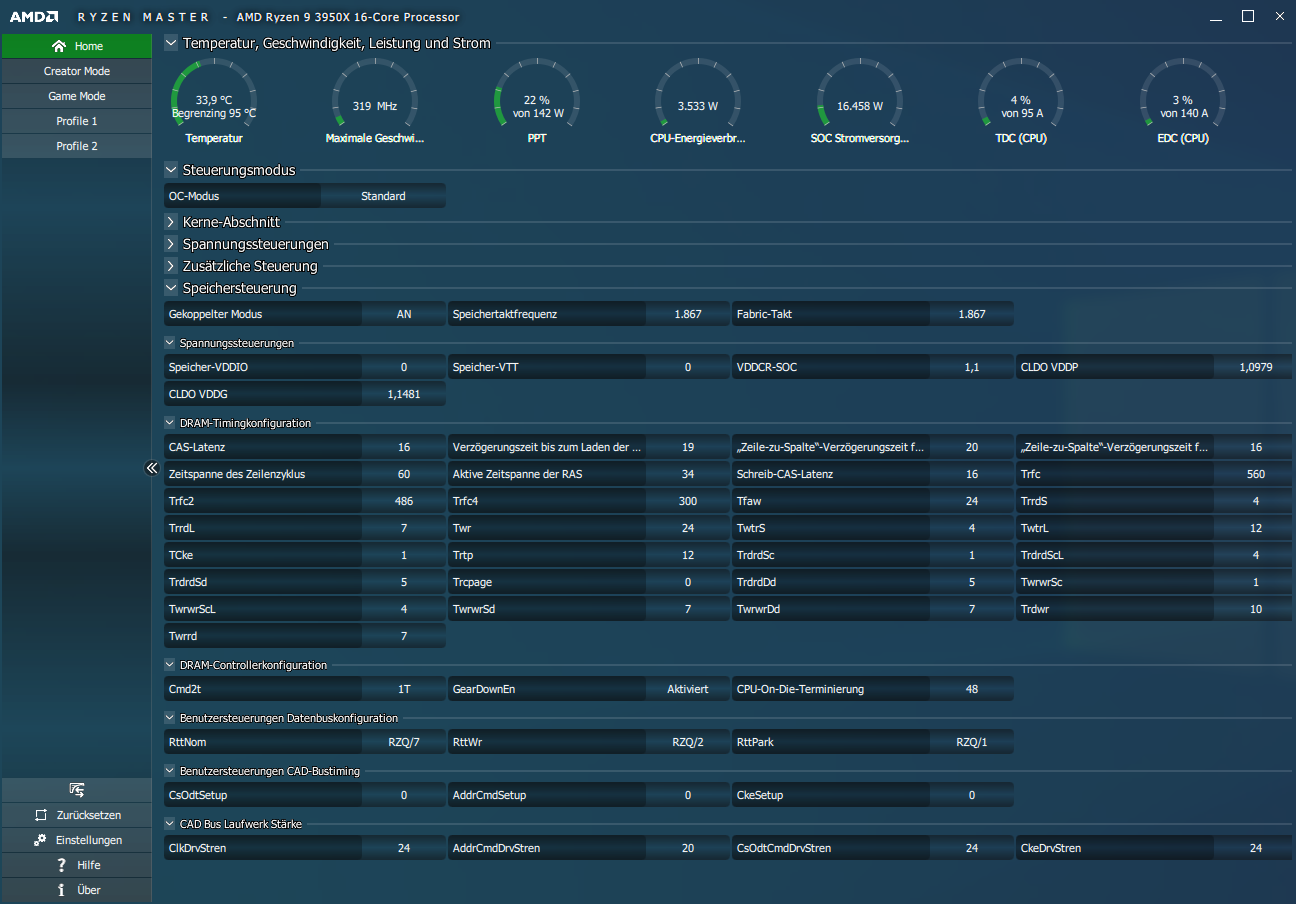Click the CPU-Energieverbrauch gauge
Viewport: 1296px width, 904px height.
[x=698, y=102]
